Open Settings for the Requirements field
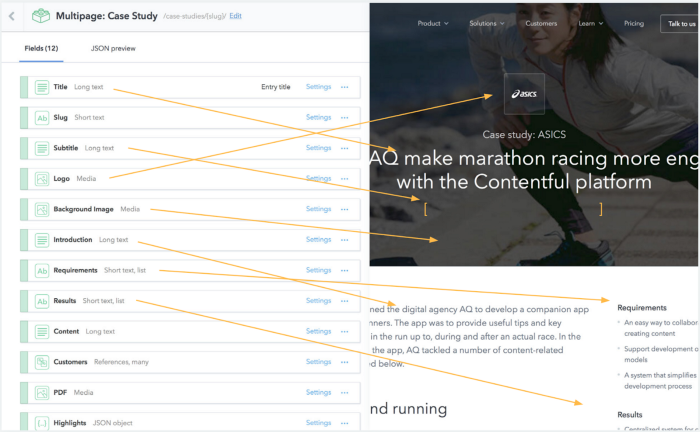700x432 pixels. [x=318, y=270]
